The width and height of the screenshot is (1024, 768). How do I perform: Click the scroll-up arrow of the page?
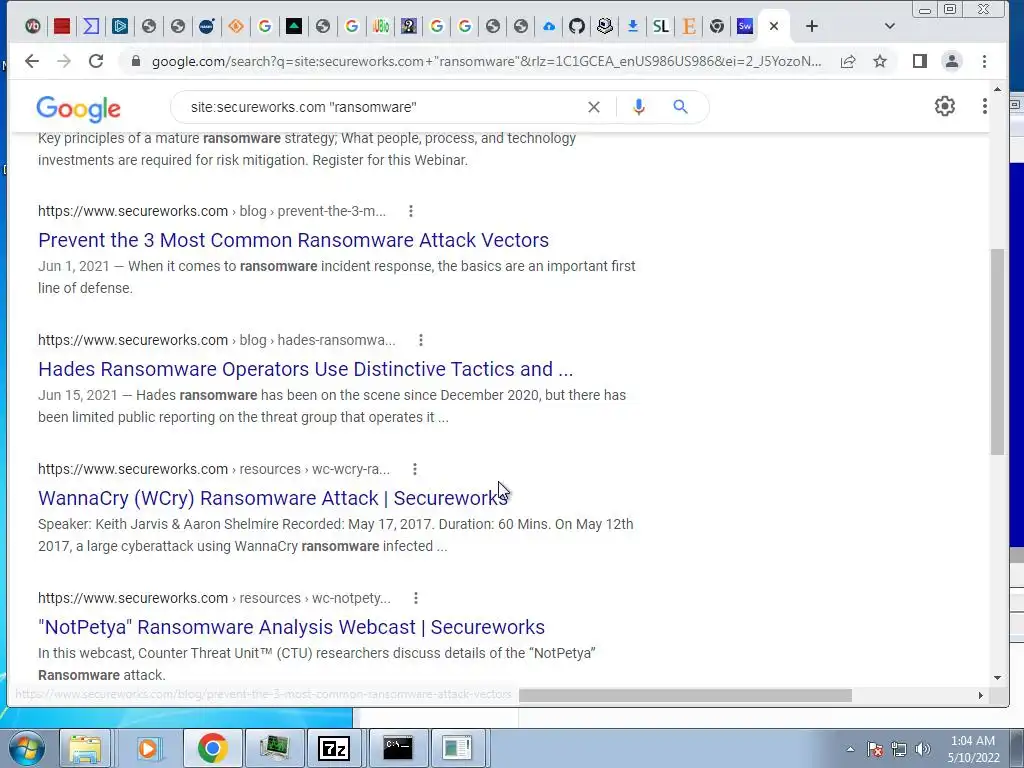(x=997, y=89)
